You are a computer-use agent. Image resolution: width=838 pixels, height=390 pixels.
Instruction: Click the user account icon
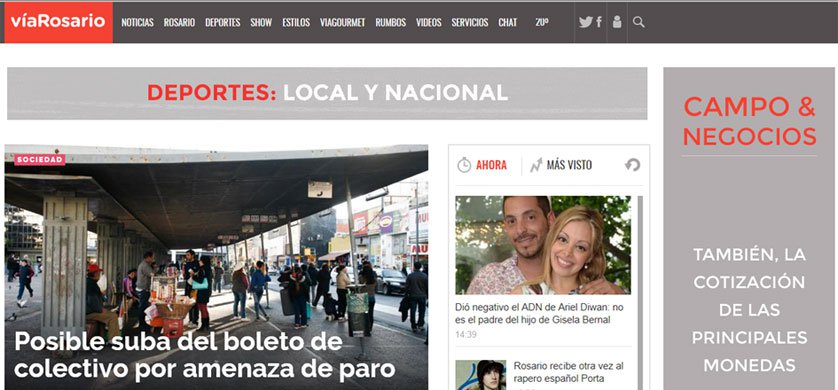click(x=617, y=22)
